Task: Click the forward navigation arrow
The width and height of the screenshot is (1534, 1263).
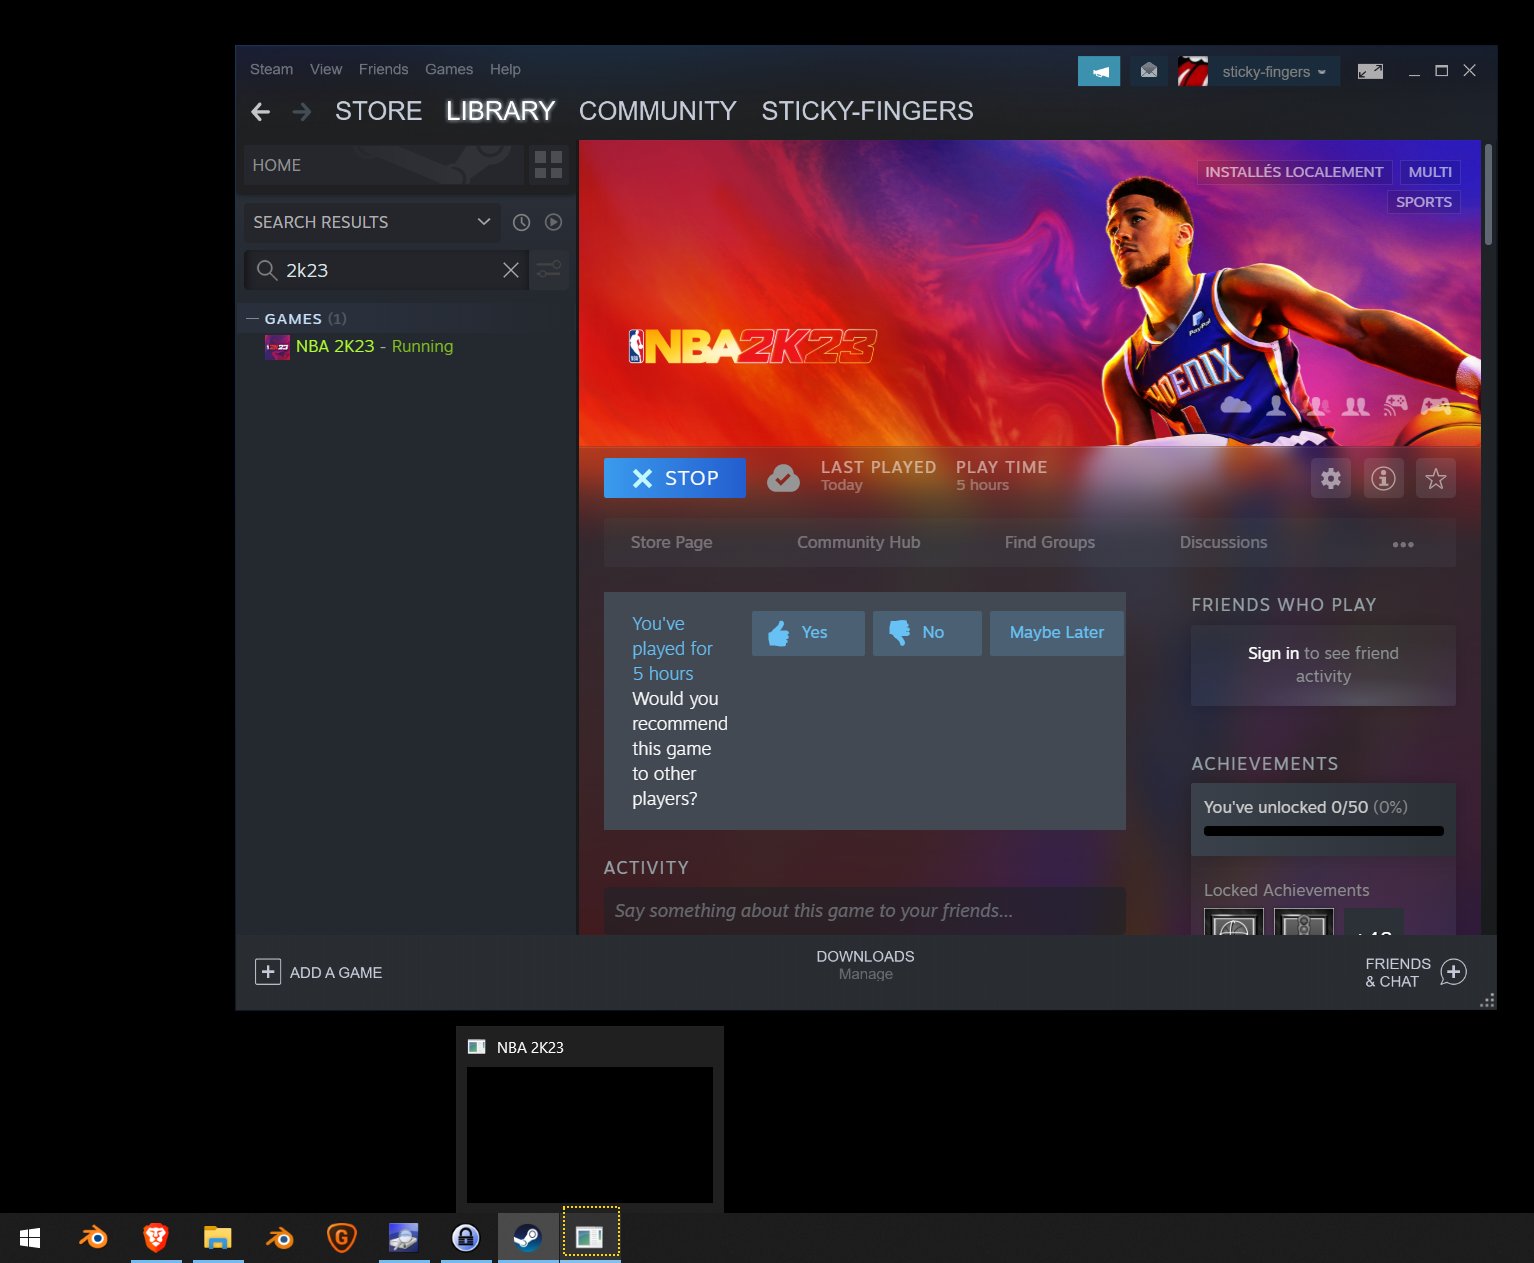Action: pos(301,112)
